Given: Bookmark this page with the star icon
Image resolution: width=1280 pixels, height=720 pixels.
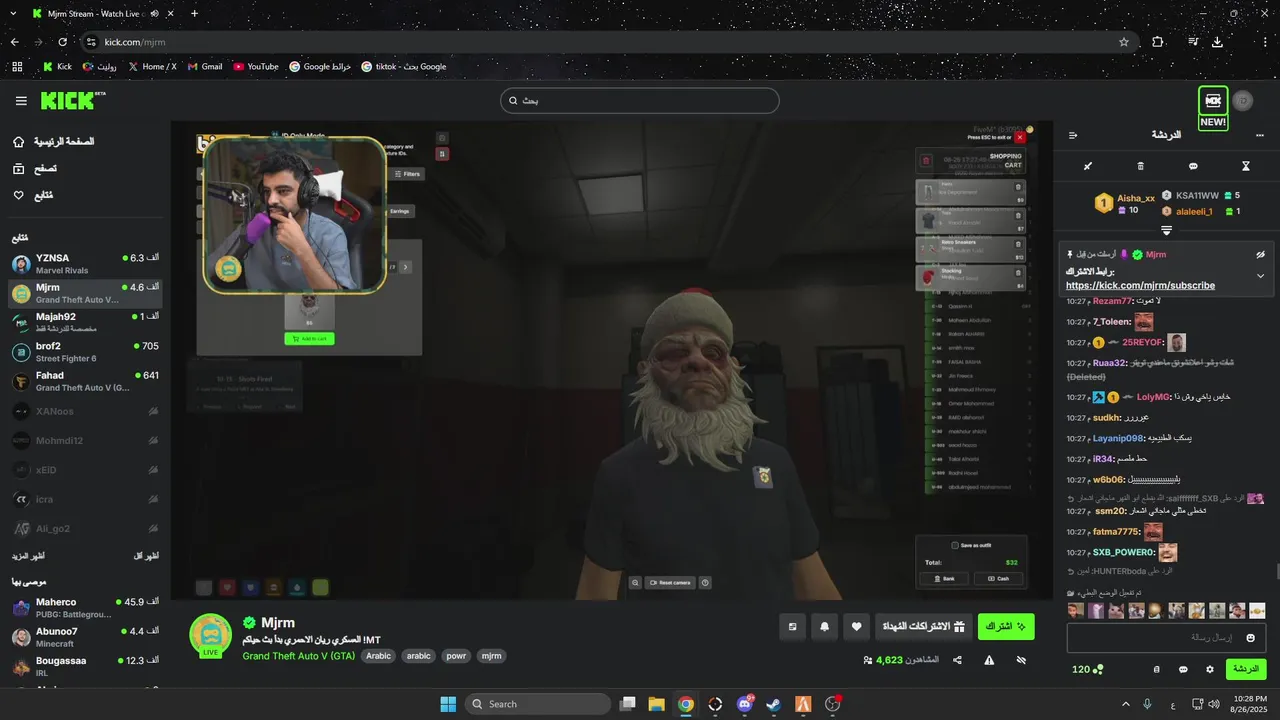Looking at the screenshot, I should pos(1124,42).
